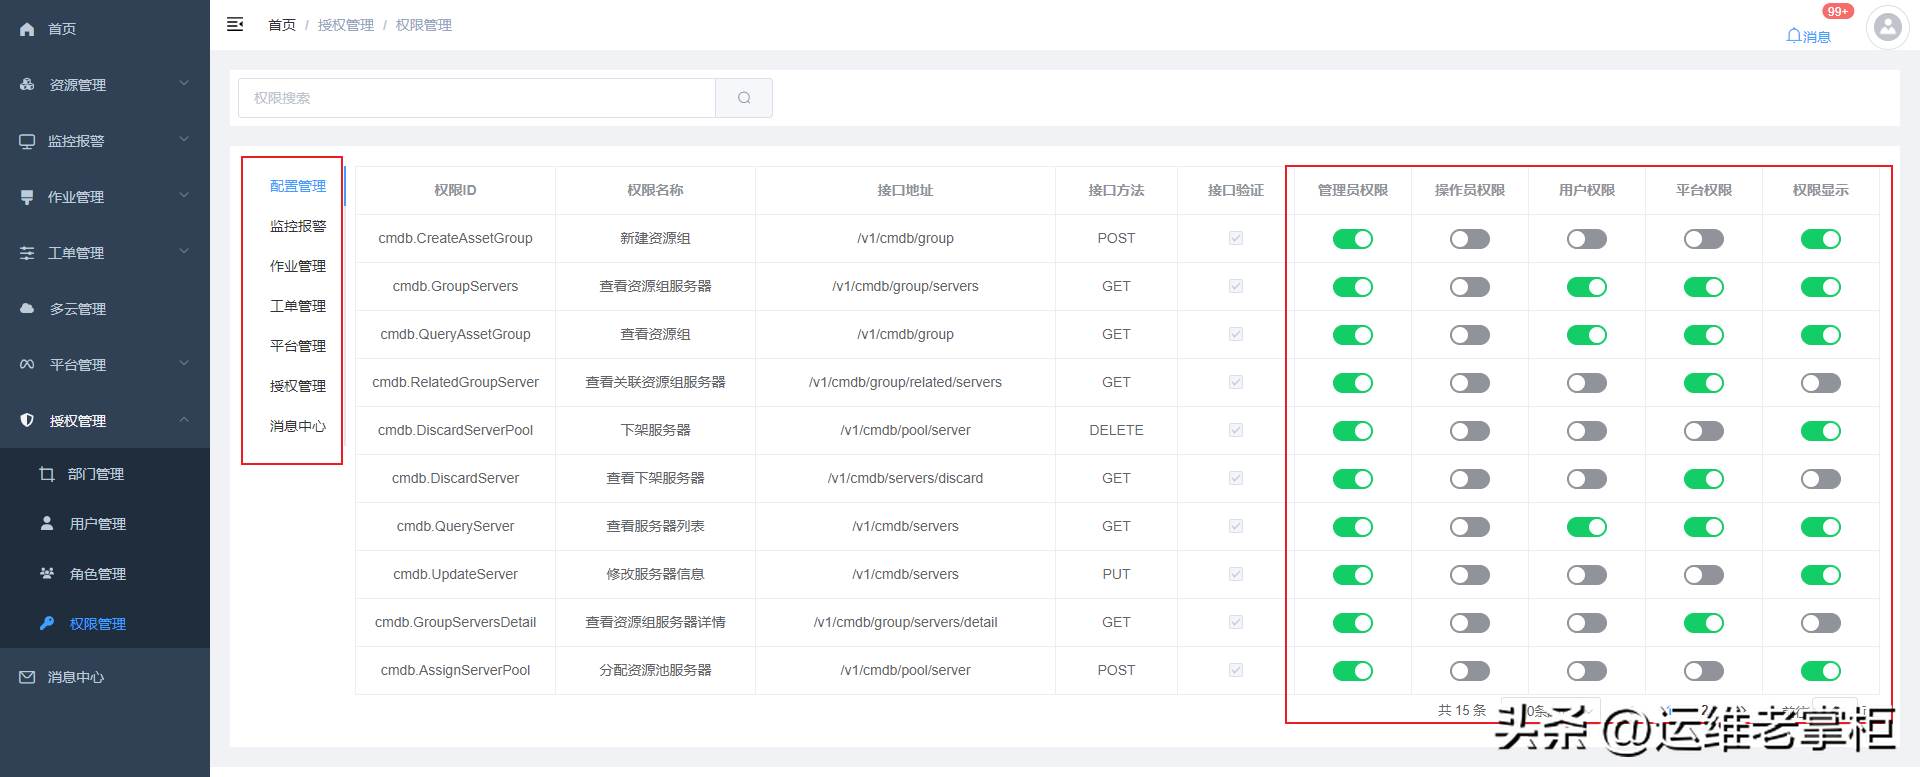
Task: Toggle the sidebar collapse hamburger icon
Action: [x=235, y=24]
